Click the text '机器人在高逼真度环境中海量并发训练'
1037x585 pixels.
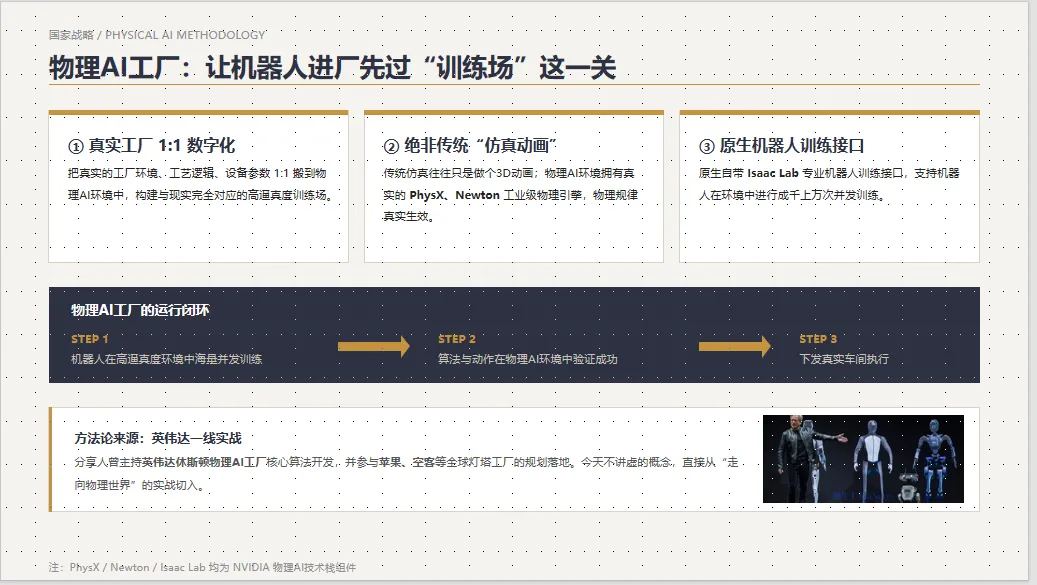(x=167, y=359)
